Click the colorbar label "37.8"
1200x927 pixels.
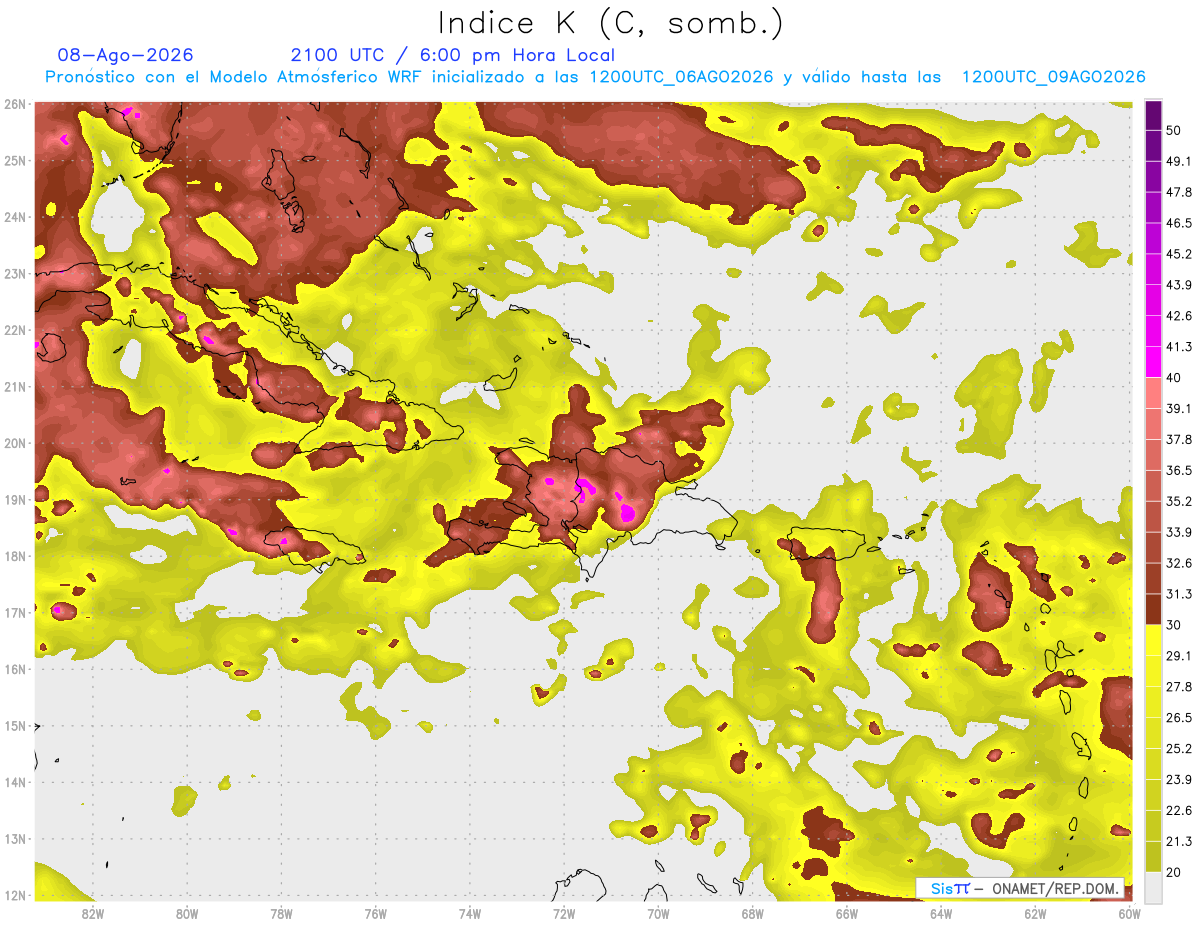tap(1178, 440)
